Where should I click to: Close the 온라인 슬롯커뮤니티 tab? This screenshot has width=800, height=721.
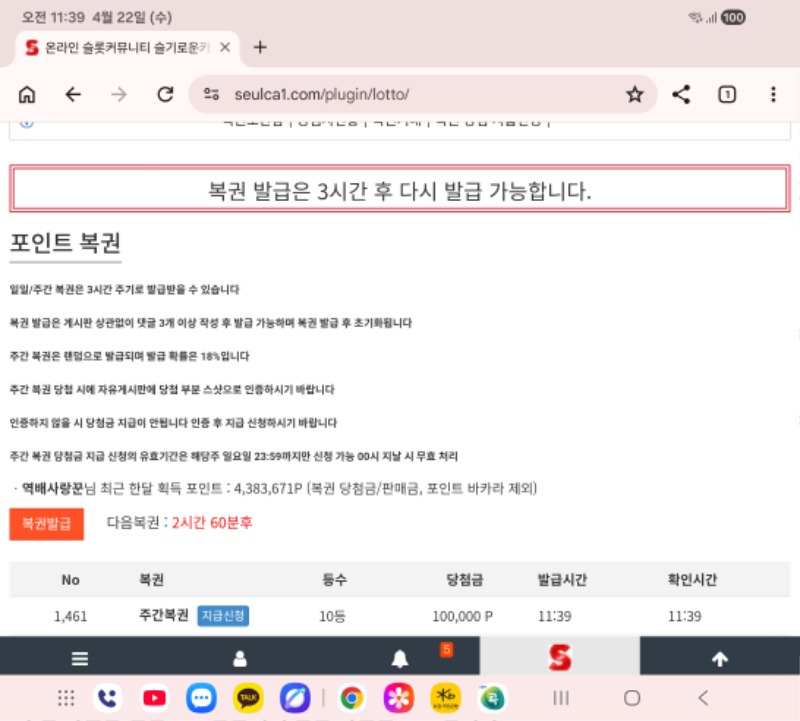click(225, 47)
